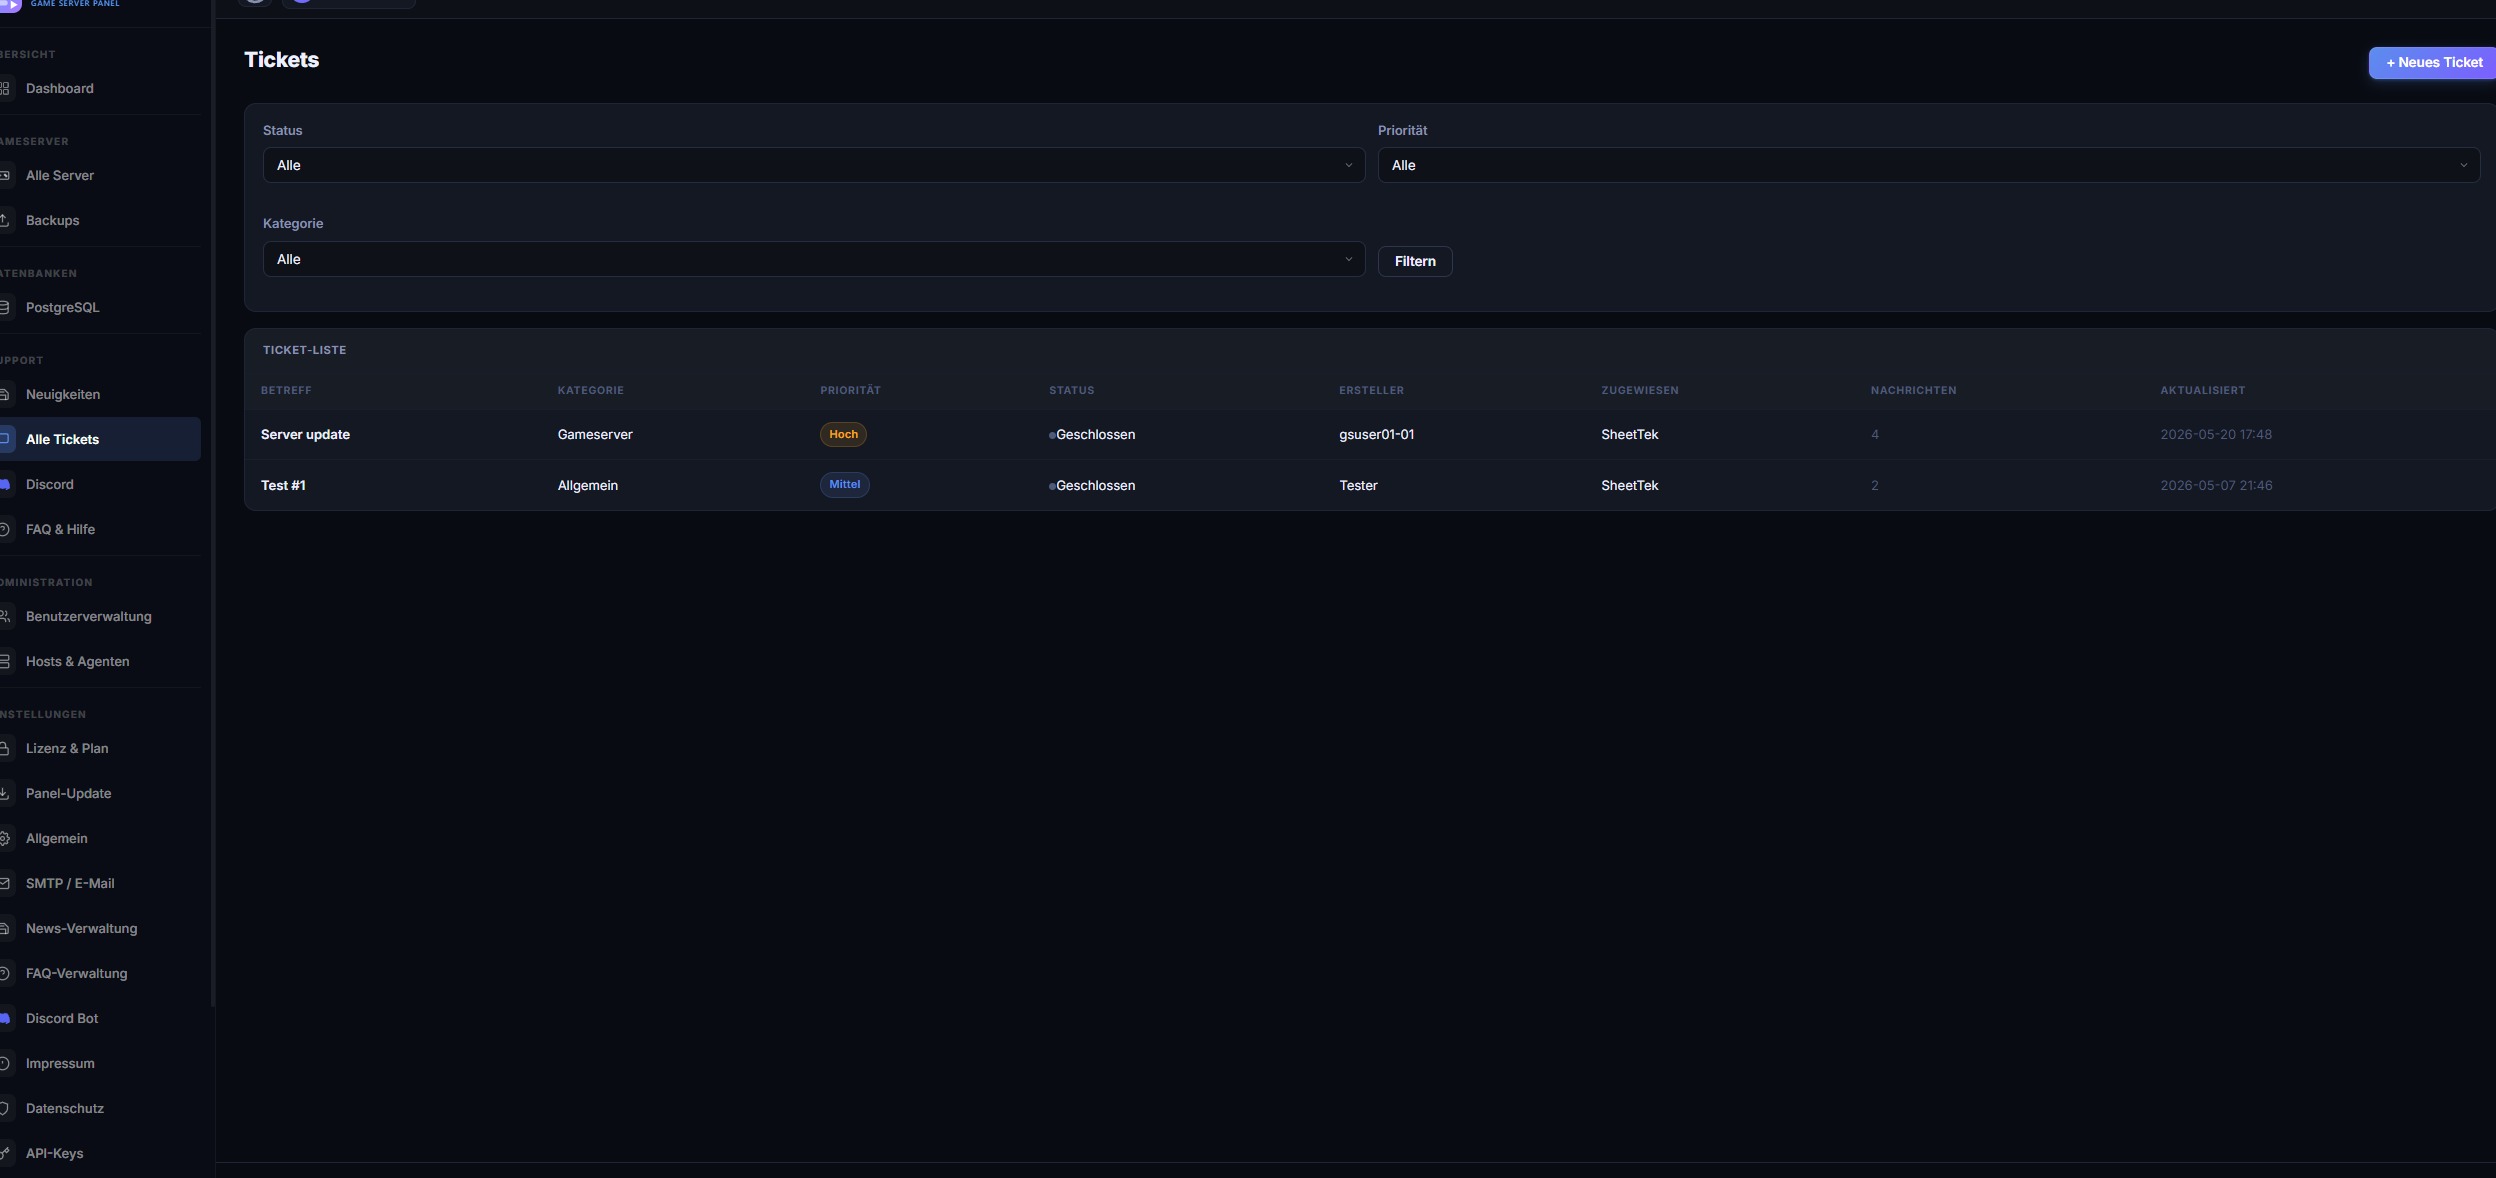2496x1178 pixels.
Task: Open the Server update ticket
Action: [x=305, y=435]
